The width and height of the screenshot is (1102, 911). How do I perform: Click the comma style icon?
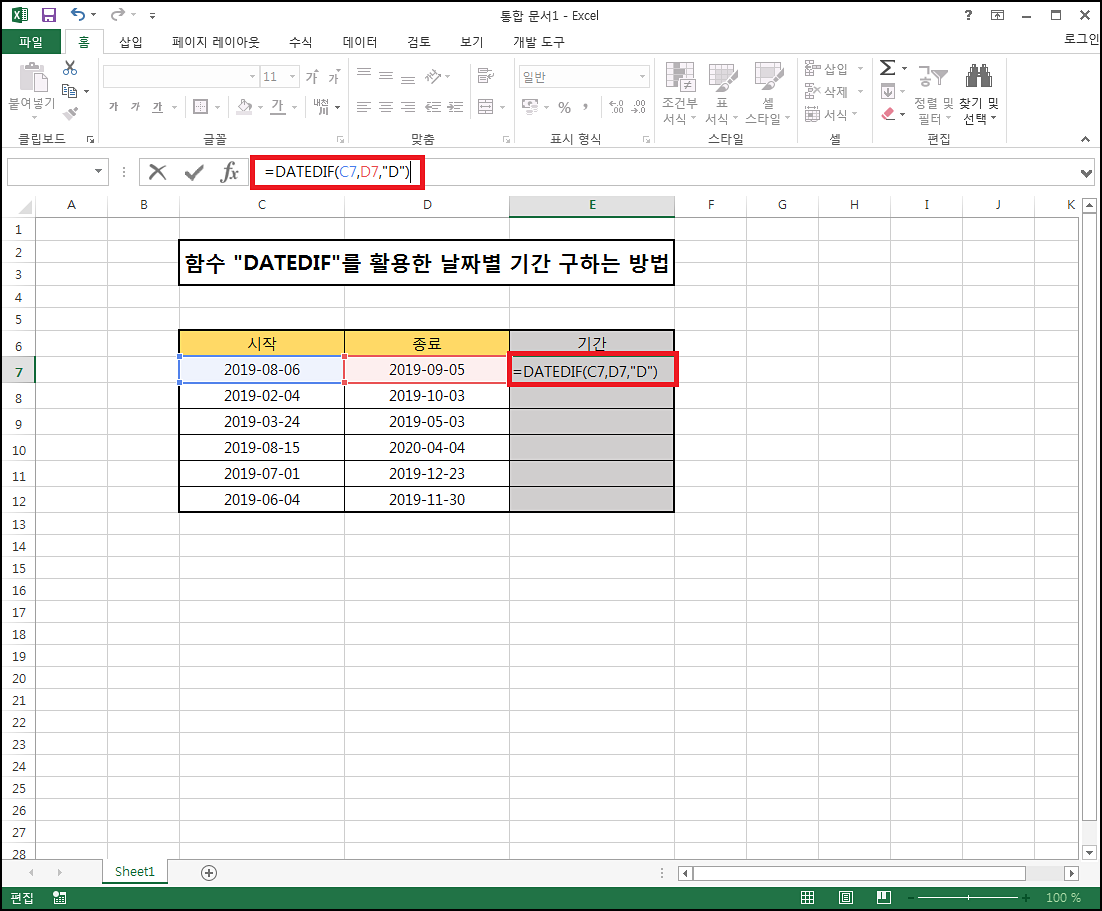click(x=585, y=107)
